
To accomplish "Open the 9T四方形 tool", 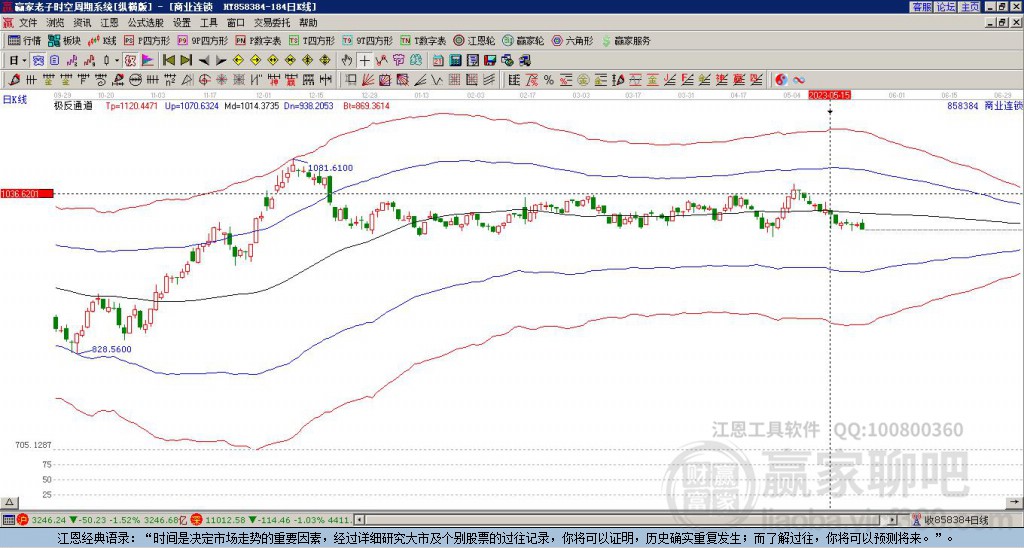I will pos(368,40).
